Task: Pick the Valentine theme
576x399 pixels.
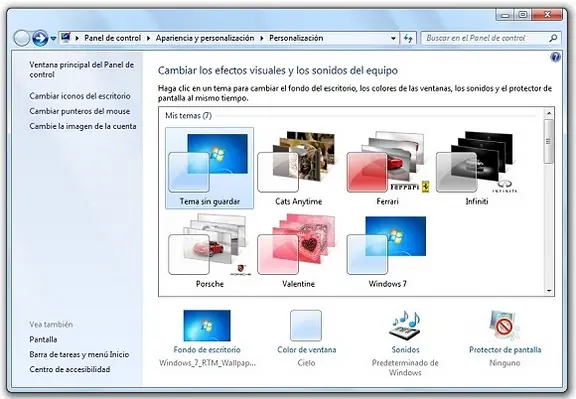Action: [x=298, y=251]
